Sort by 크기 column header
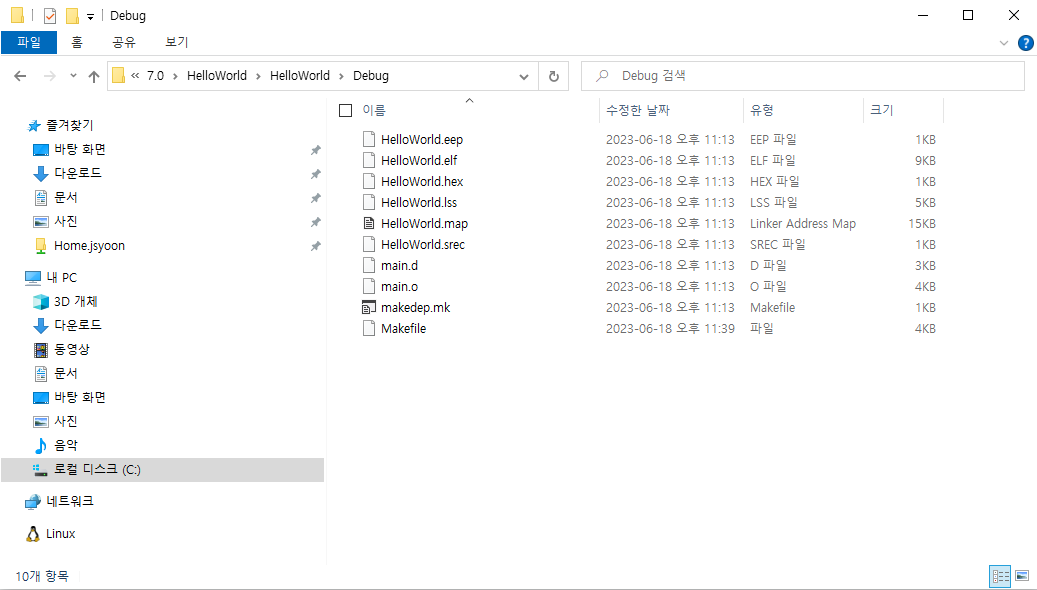 [x=882, y=110]
